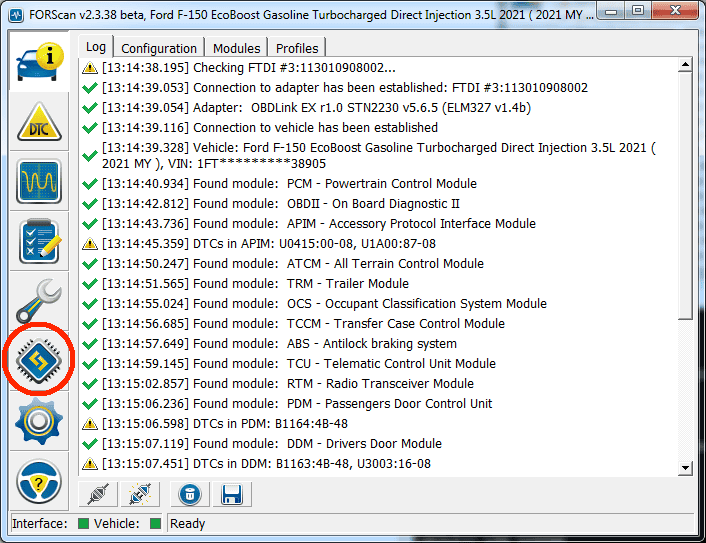This screenshot has height=543, width=706.
Task: Select the 'Adapter: OBDLink EX r1.0' log line
Action: click(378, 108)
